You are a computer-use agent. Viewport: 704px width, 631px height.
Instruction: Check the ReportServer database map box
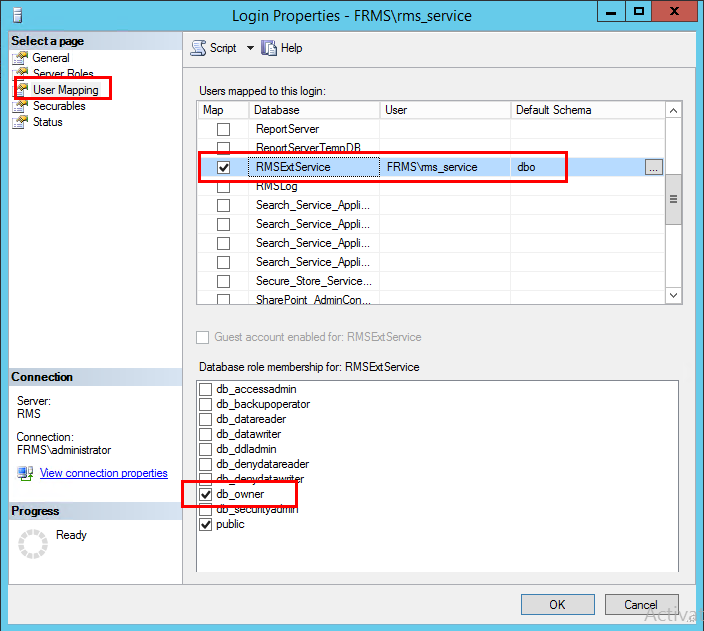224,130
